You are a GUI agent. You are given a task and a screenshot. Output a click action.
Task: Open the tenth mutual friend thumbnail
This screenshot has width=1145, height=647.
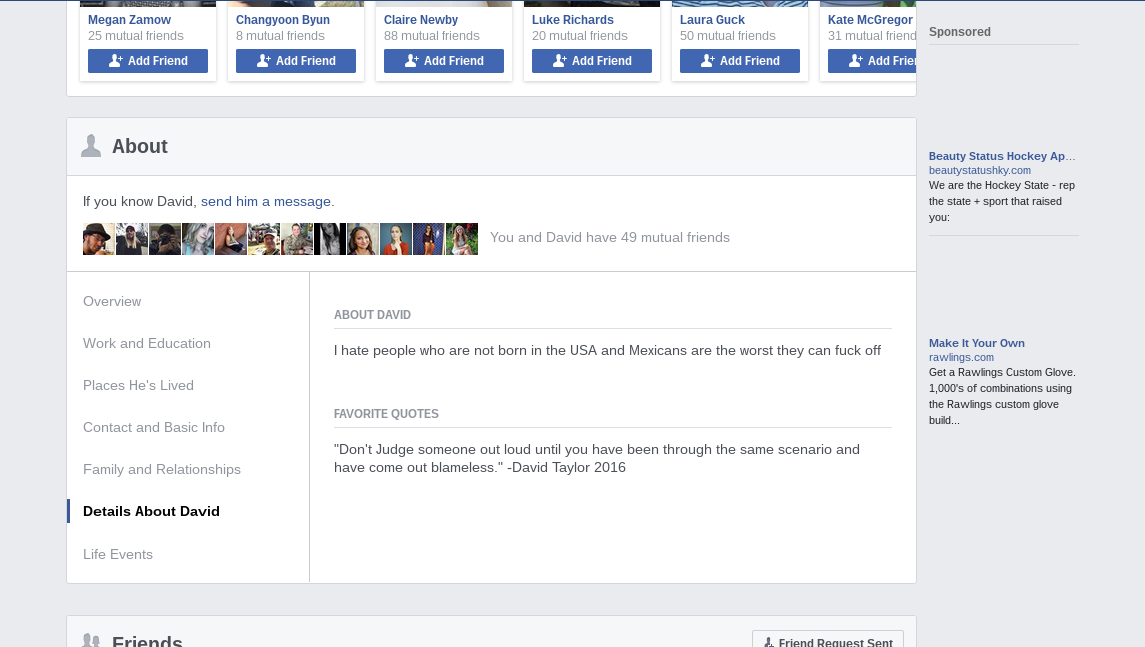coord(396,239)
